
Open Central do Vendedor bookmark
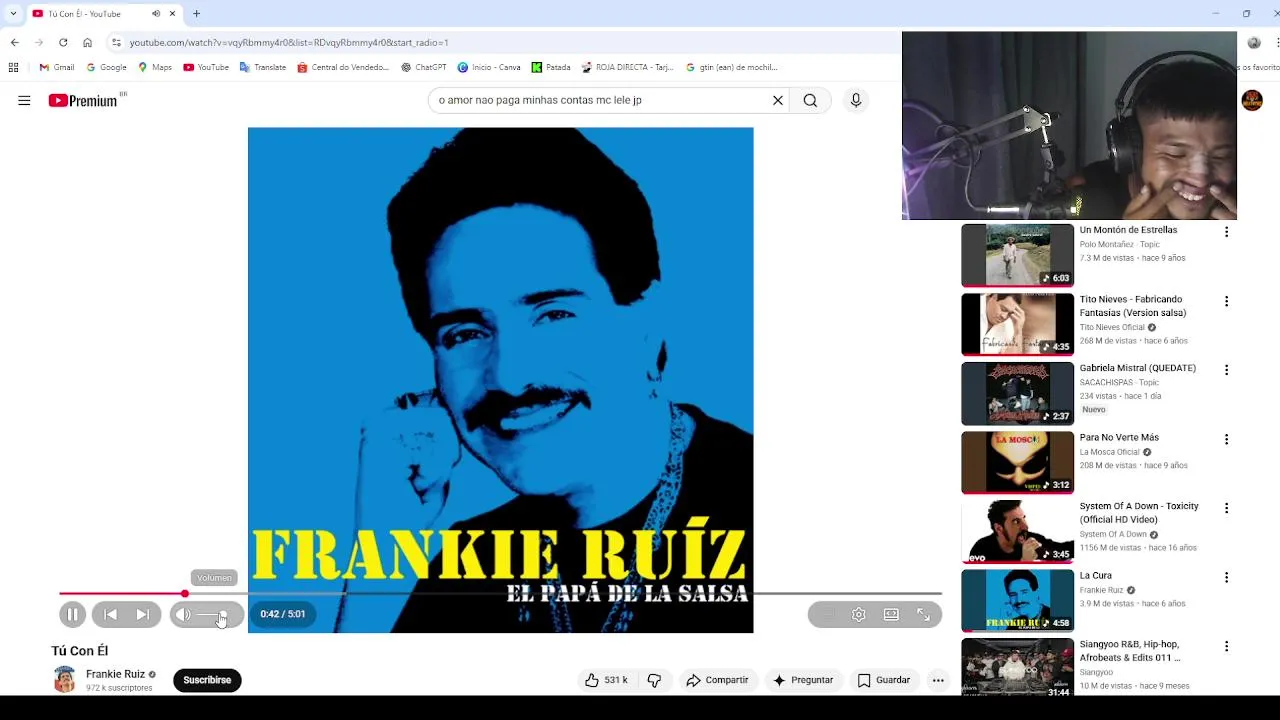click(x=343, y=67)
